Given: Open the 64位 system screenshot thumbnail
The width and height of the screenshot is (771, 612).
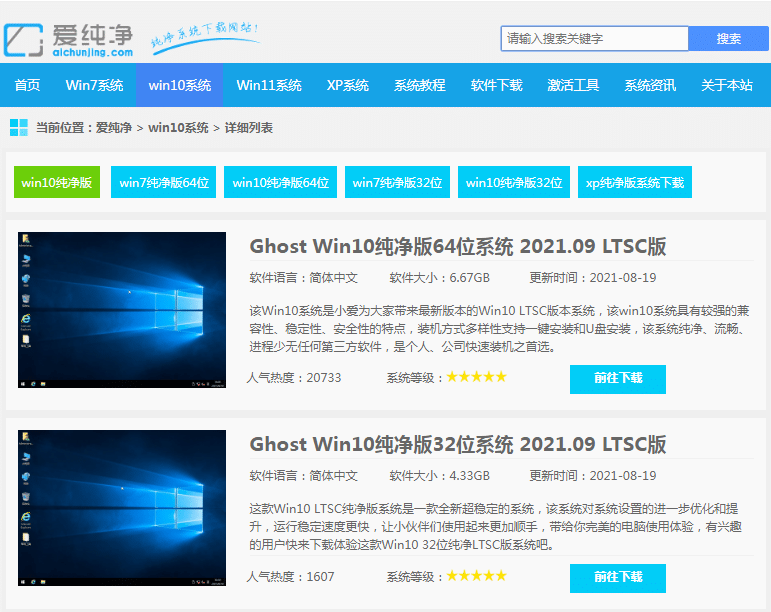Looking at the screenshot, I should coord(122,310).
